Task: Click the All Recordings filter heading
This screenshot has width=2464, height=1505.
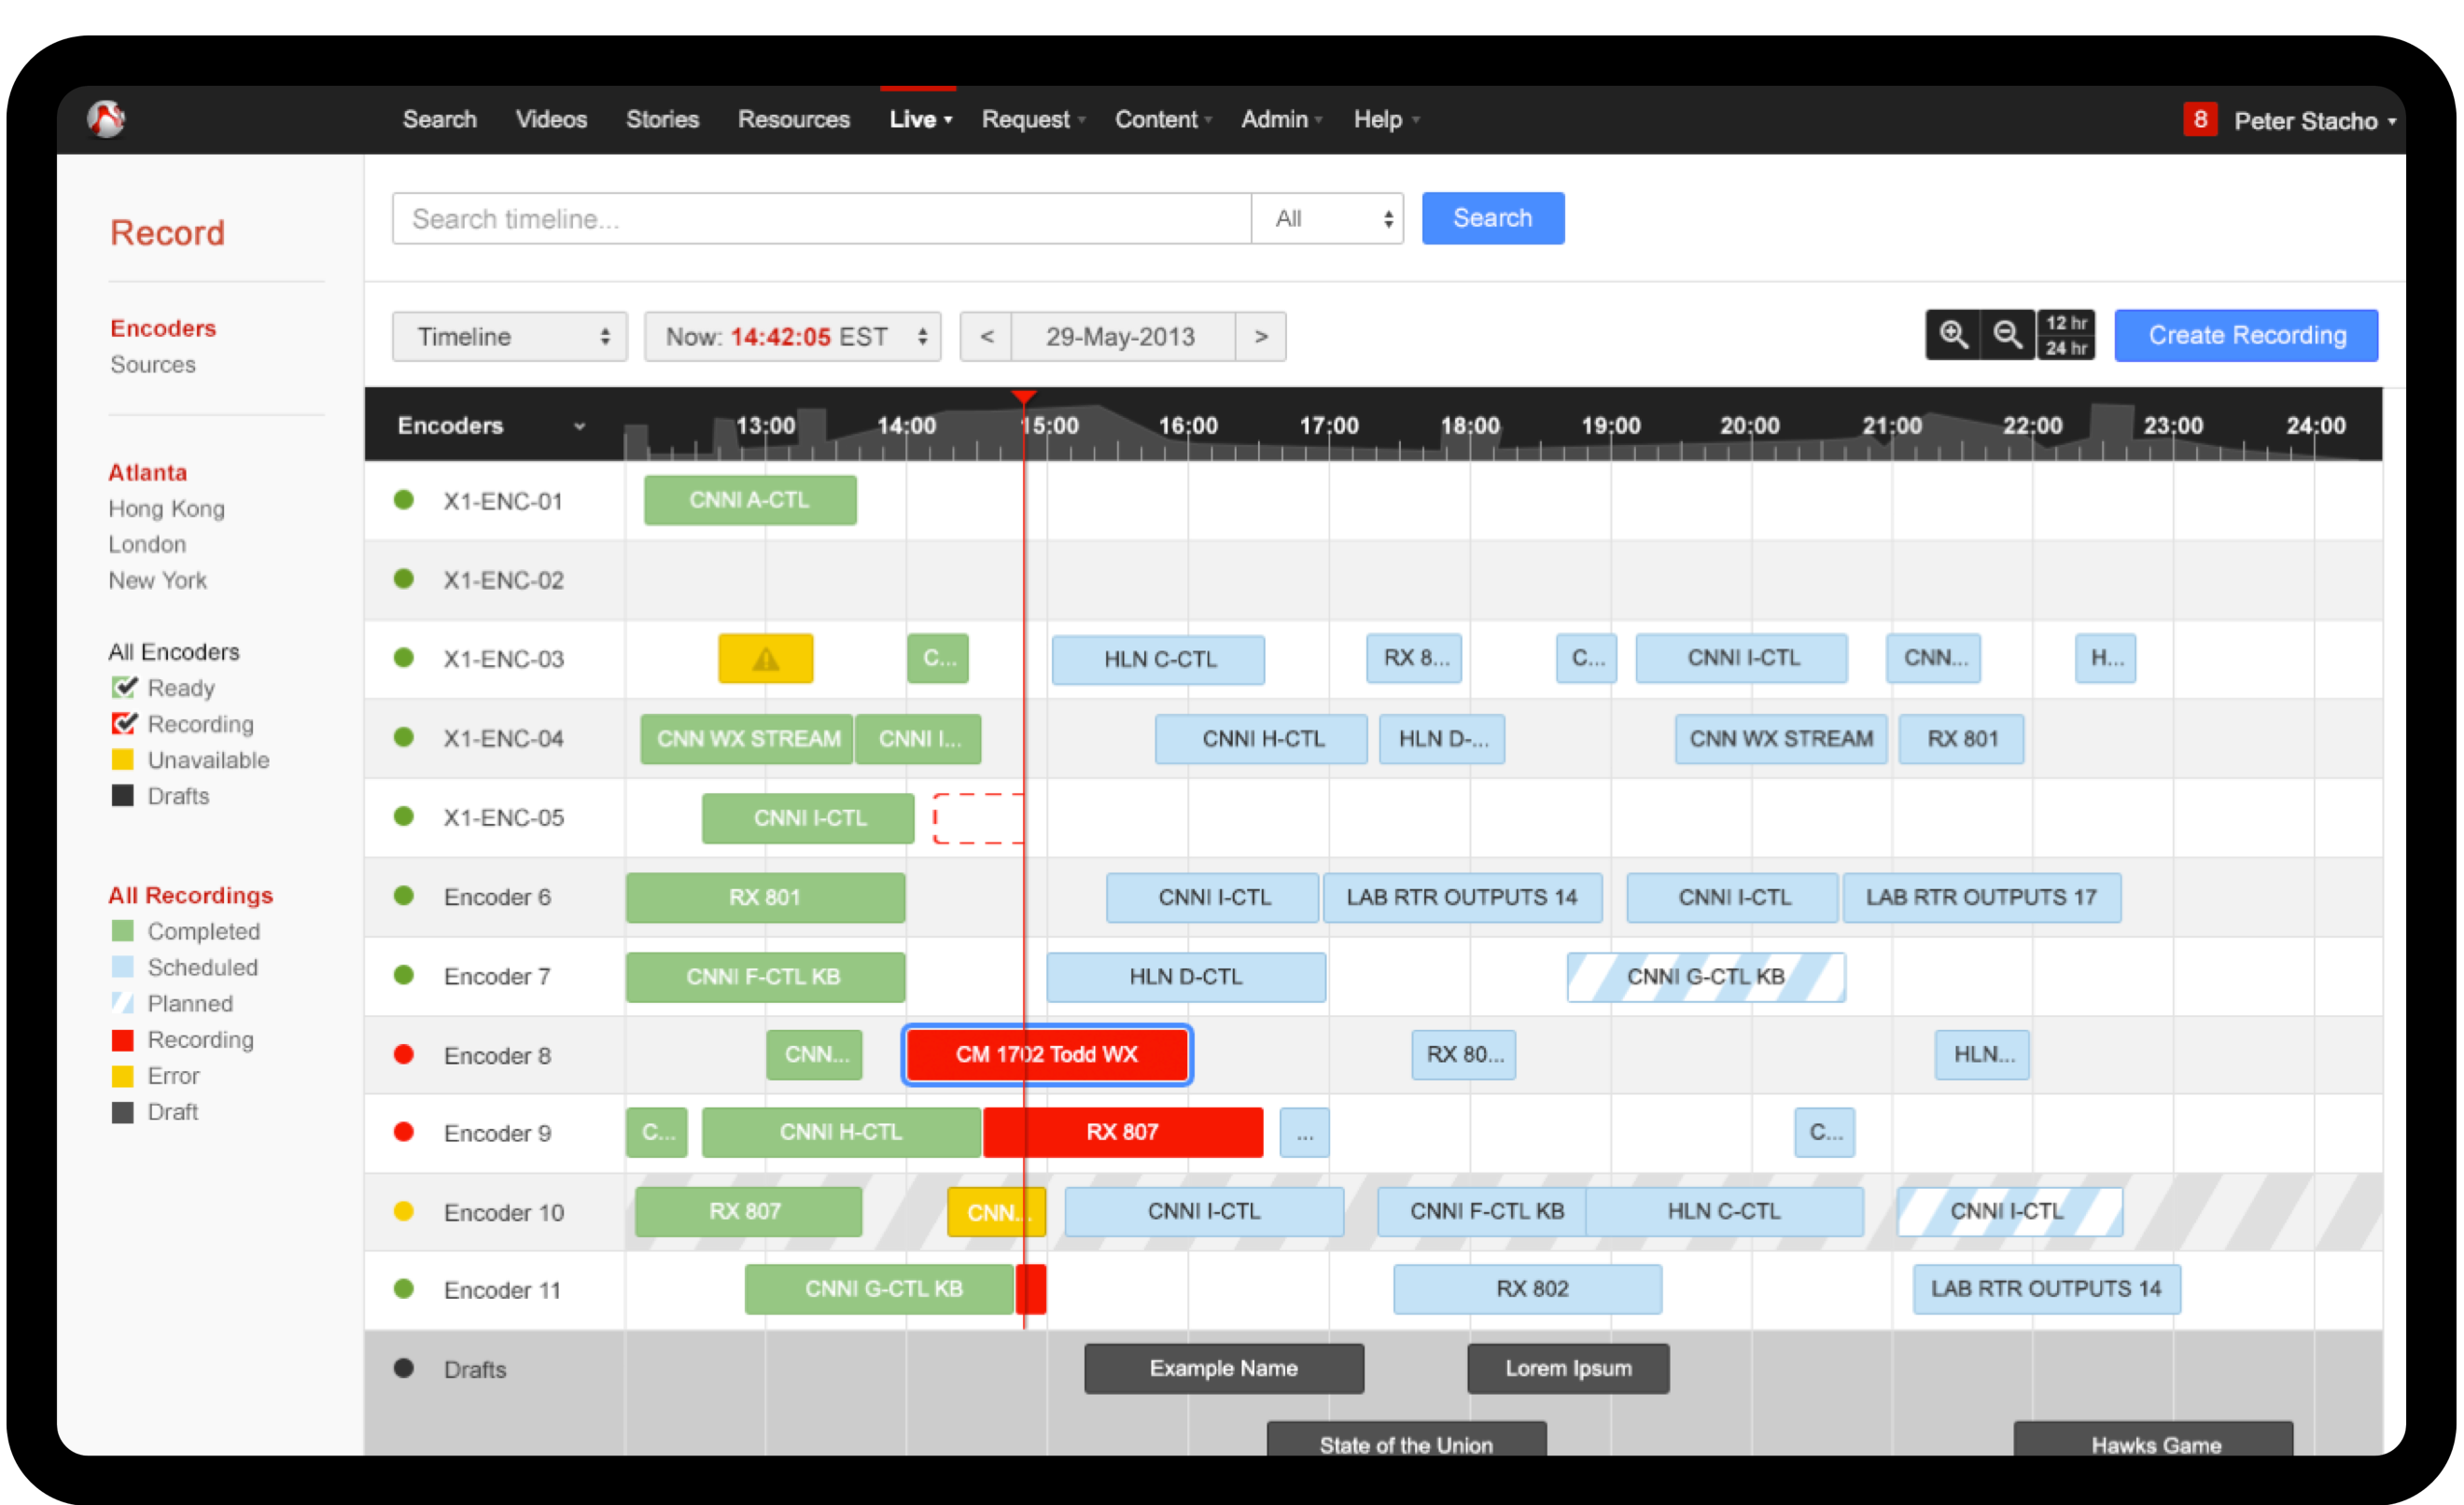Action: click(190, 895)
